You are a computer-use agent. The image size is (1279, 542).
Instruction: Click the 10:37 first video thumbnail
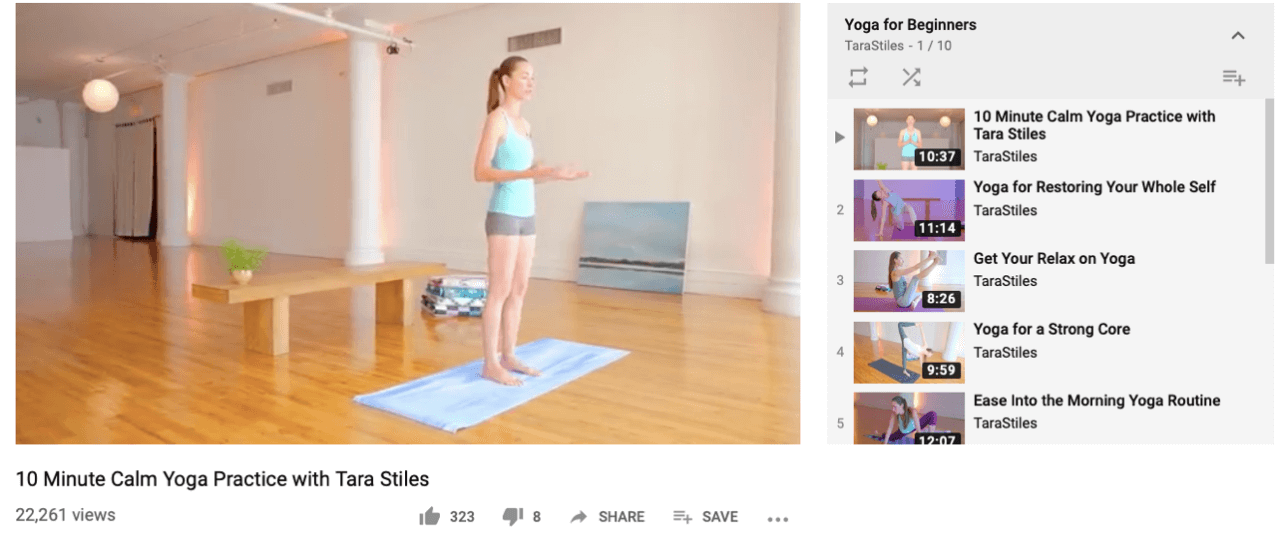coord(909,139)
